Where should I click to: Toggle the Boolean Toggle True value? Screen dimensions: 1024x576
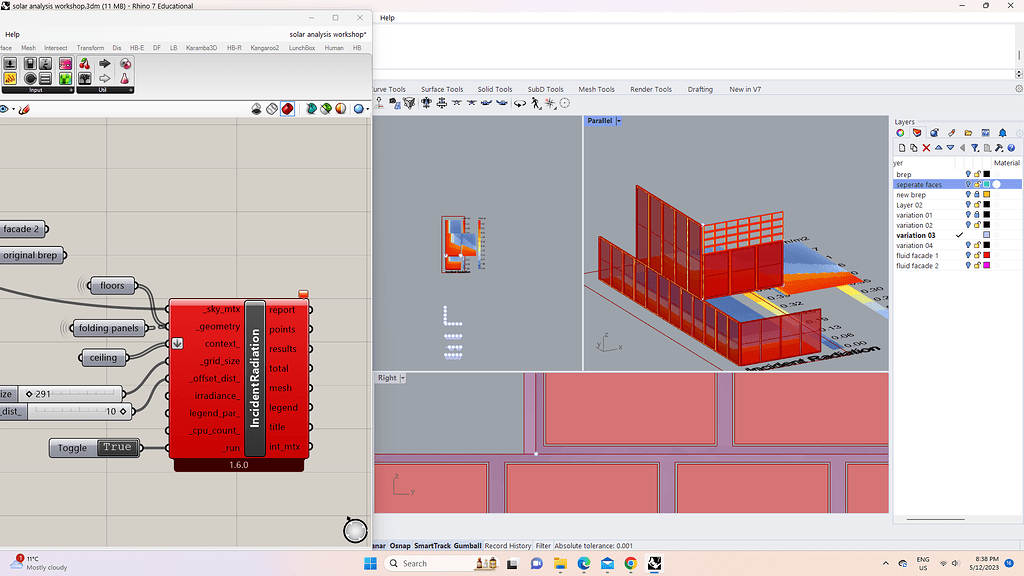click(118, 447)
